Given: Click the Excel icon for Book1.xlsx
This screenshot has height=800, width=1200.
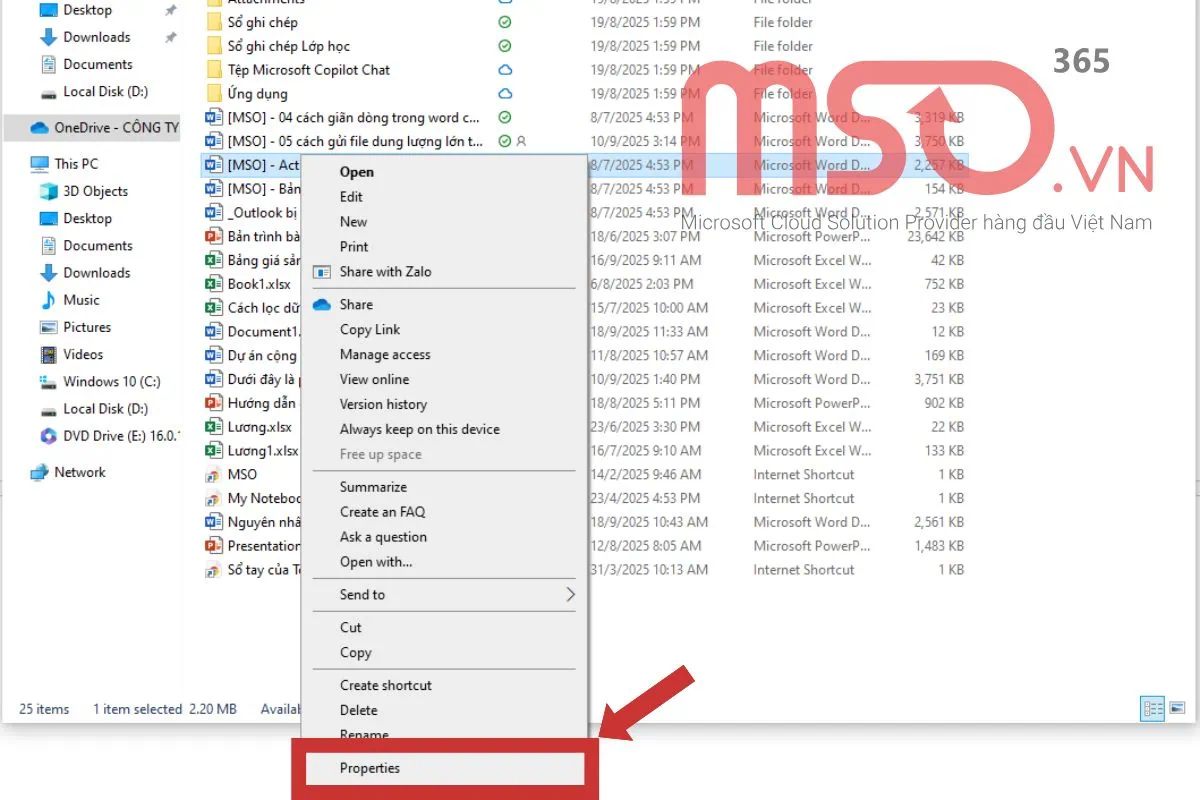Looking at the screenshot, I should click(x=213, y=284).
